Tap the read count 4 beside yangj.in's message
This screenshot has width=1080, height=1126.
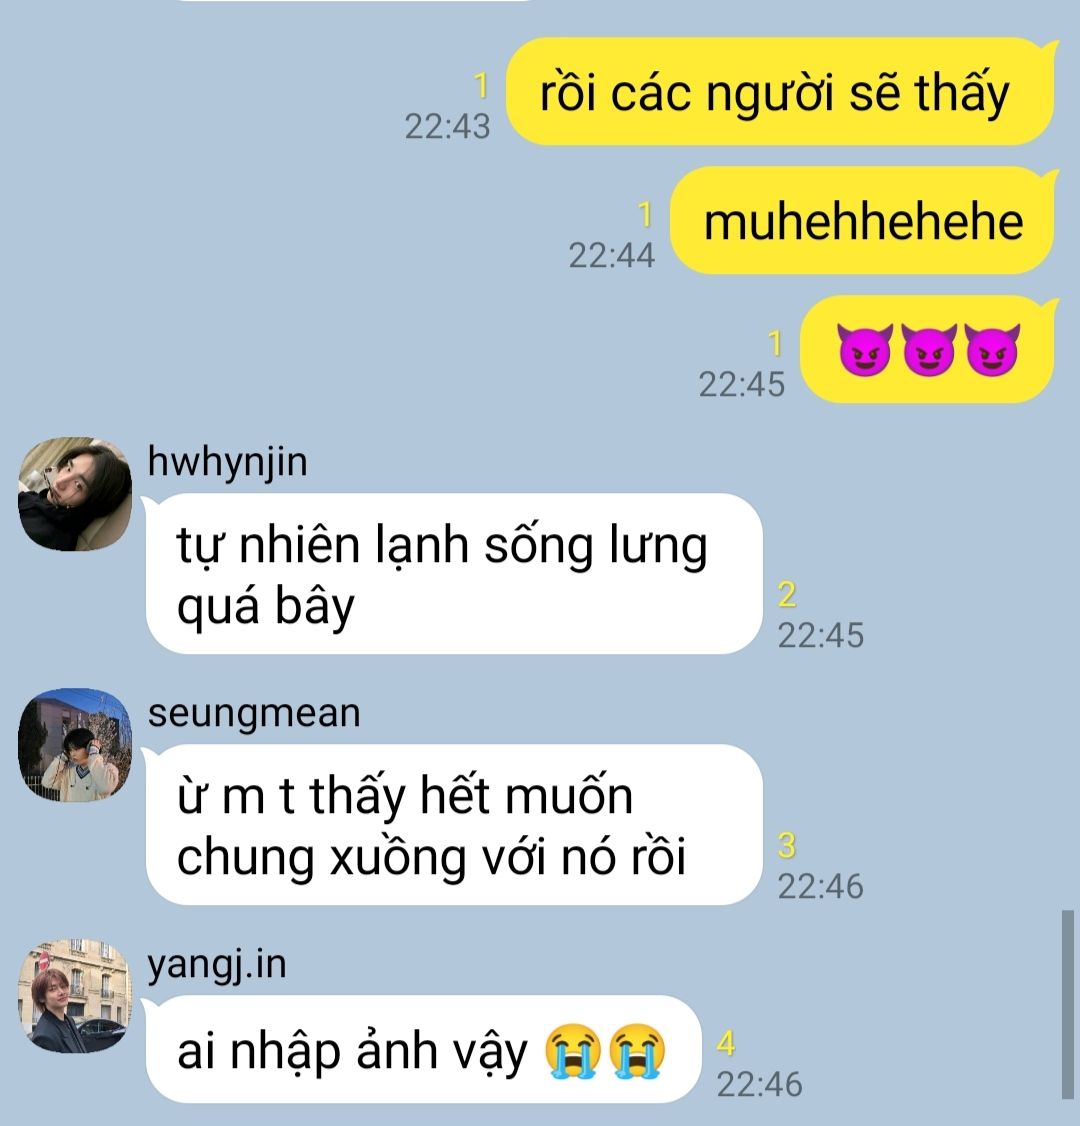pyautogui.click(x=726, y=1043)
